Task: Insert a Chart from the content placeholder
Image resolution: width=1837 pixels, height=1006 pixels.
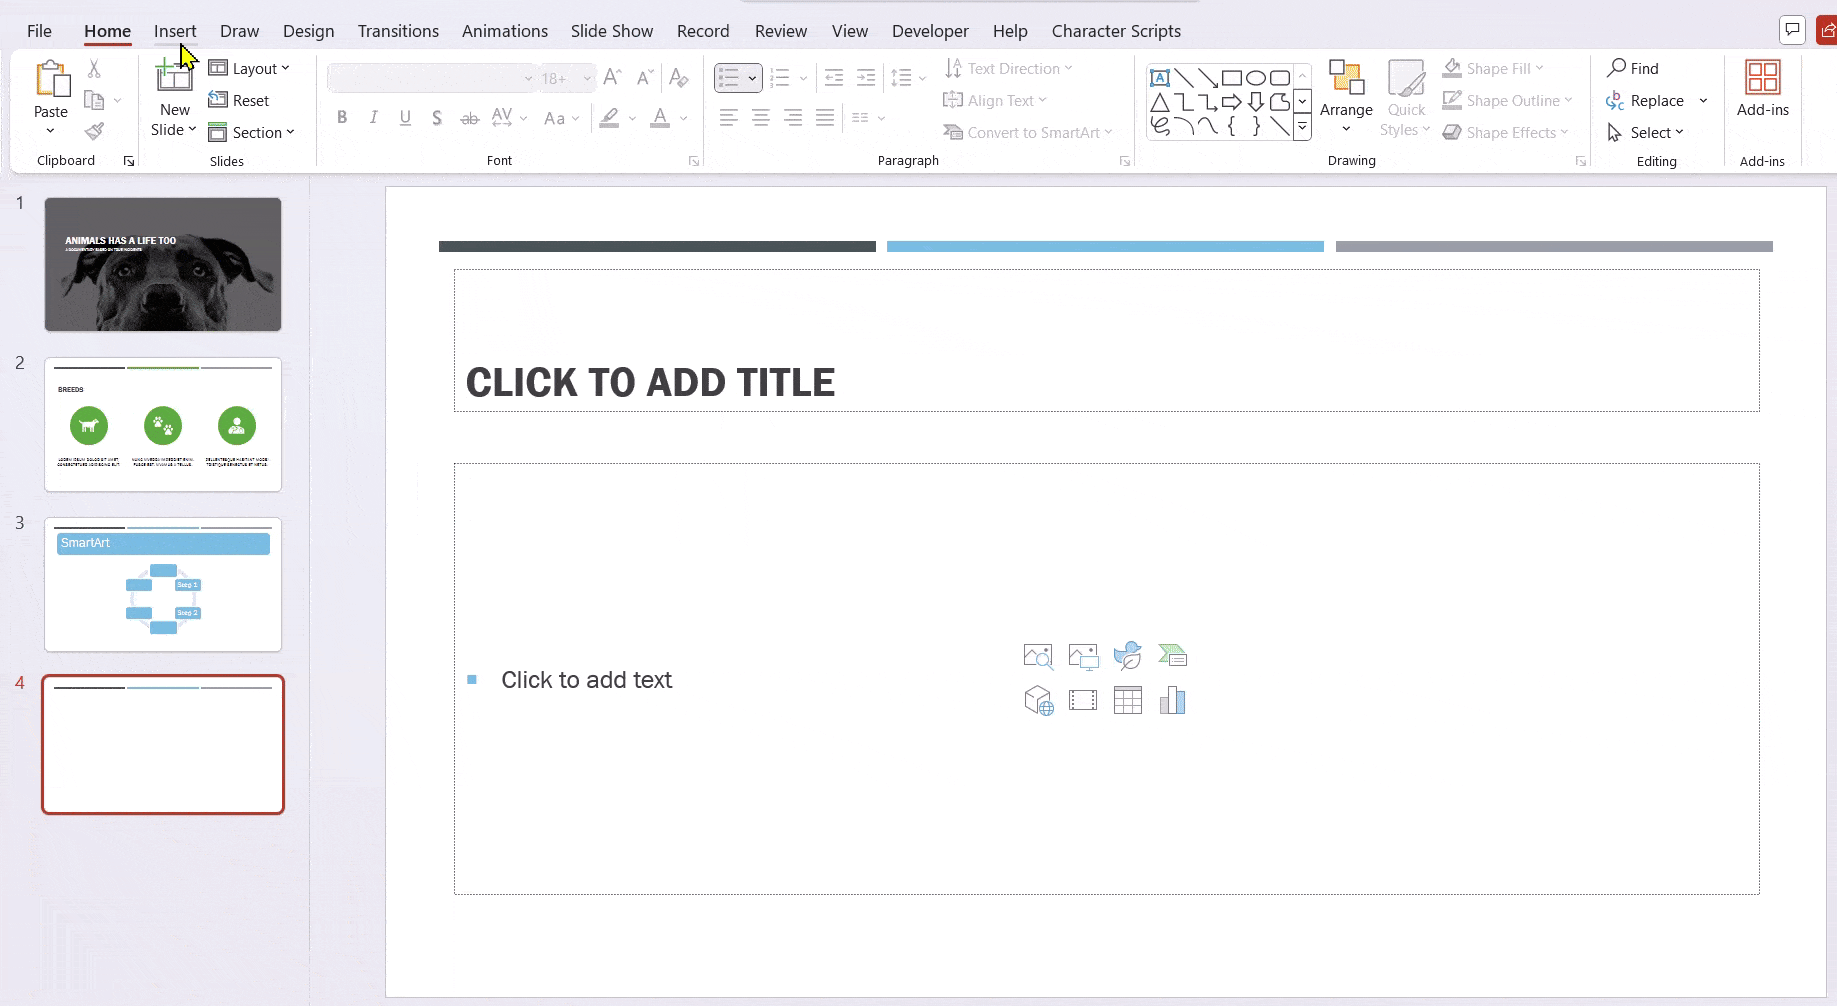Action: pyautogui.click(x=1173, y=700)
